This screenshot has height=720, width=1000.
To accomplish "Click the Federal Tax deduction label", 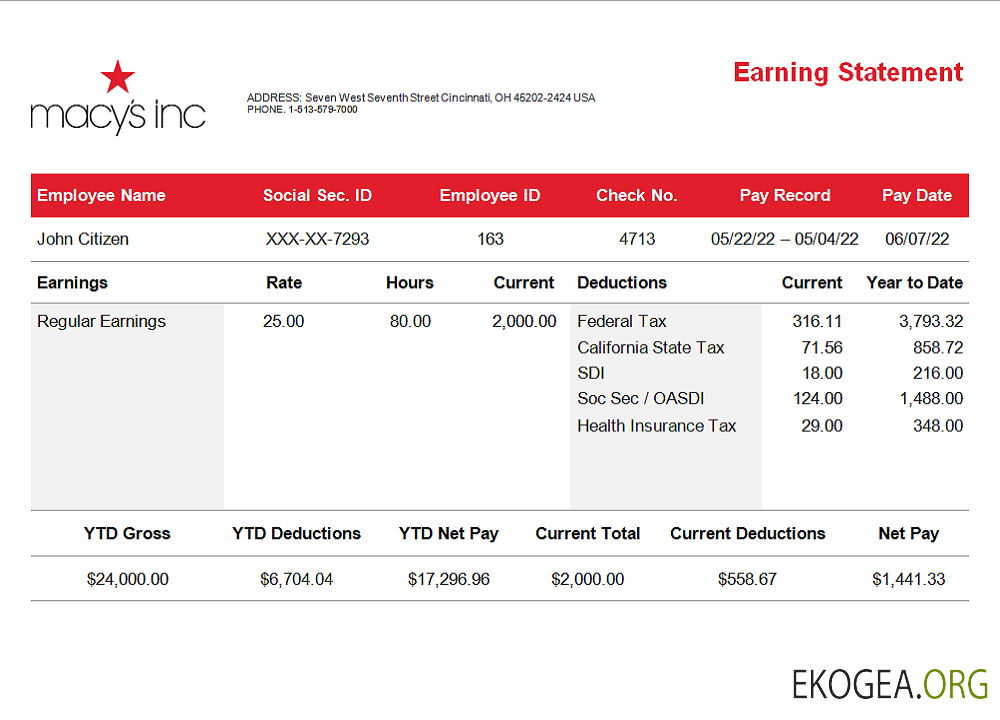I will click(621, 322).
